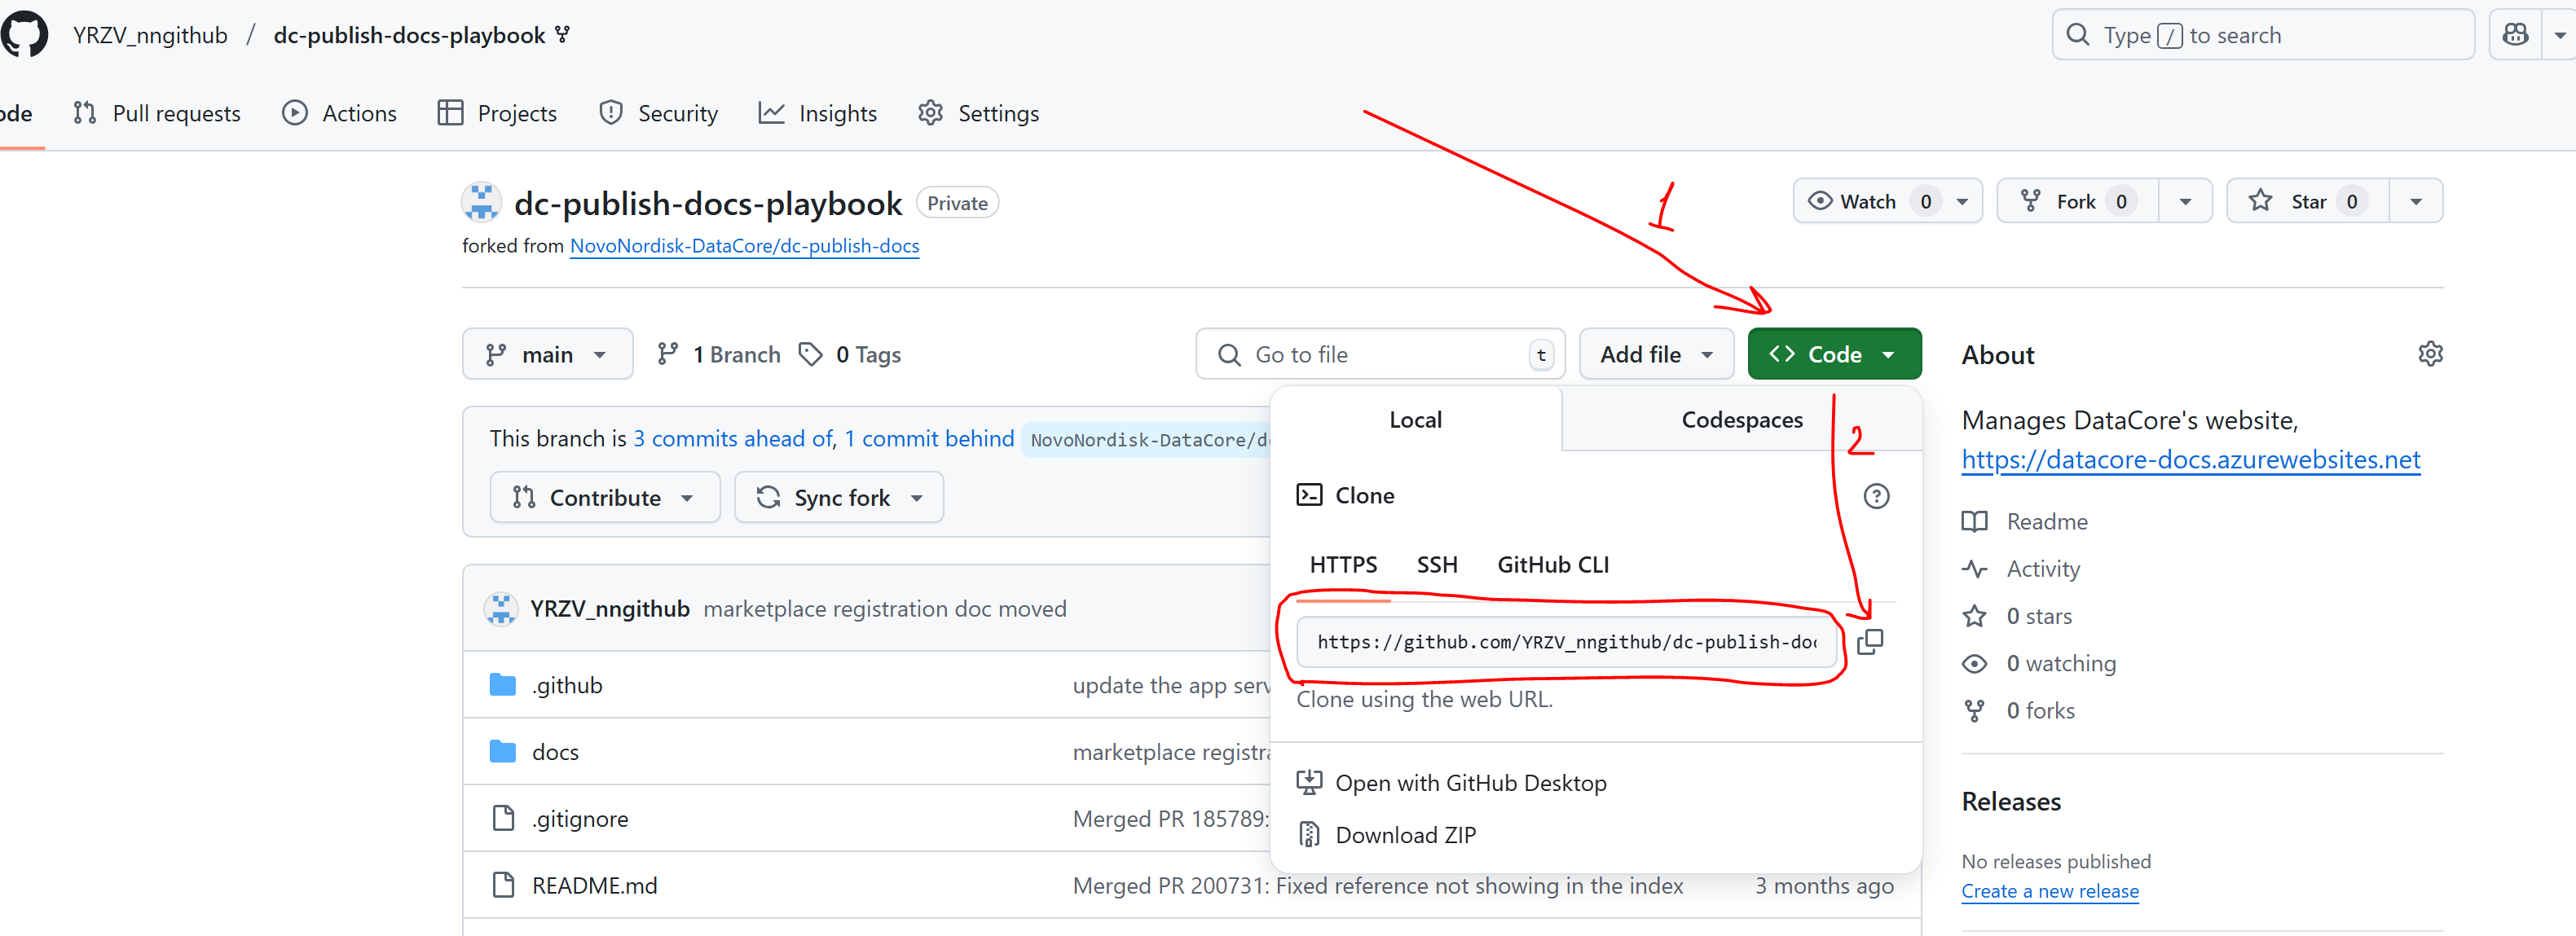
Task: Open the NovoNordisk-DataCore/dc-publish-docs upstream link
Action: pyautogui.click(x=744, y=246)
